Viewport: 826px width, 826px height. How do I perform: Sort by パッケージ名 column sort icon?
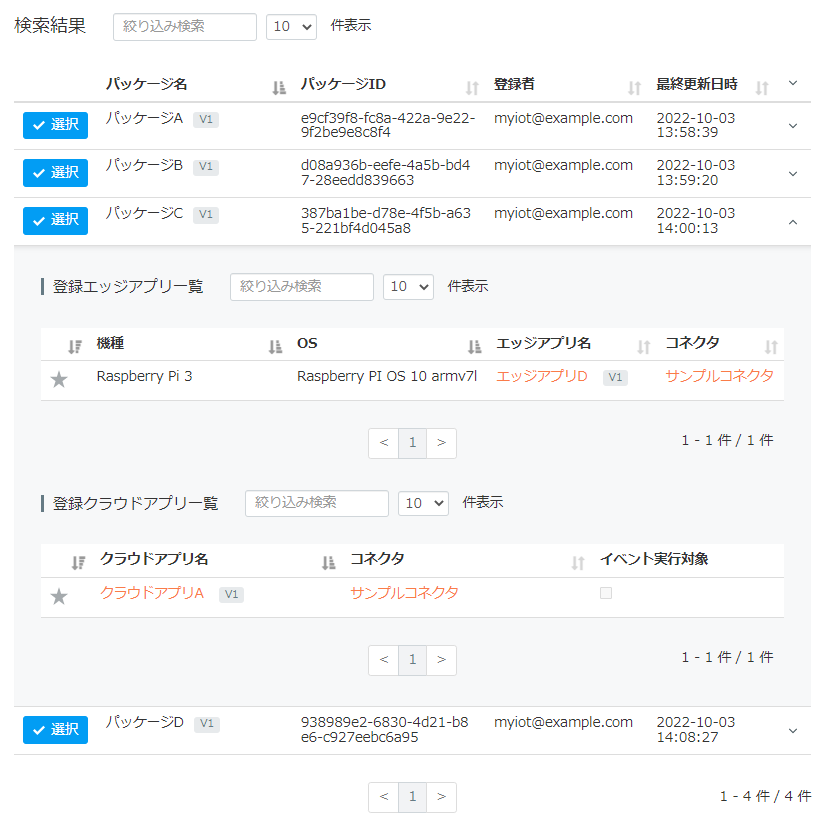click(279, 88)
